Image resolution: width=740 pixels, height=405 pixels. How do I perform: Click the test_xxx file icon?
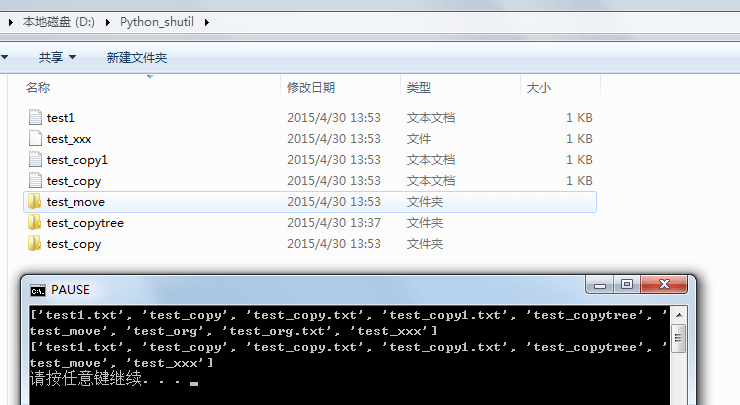[x=35, y=139]
